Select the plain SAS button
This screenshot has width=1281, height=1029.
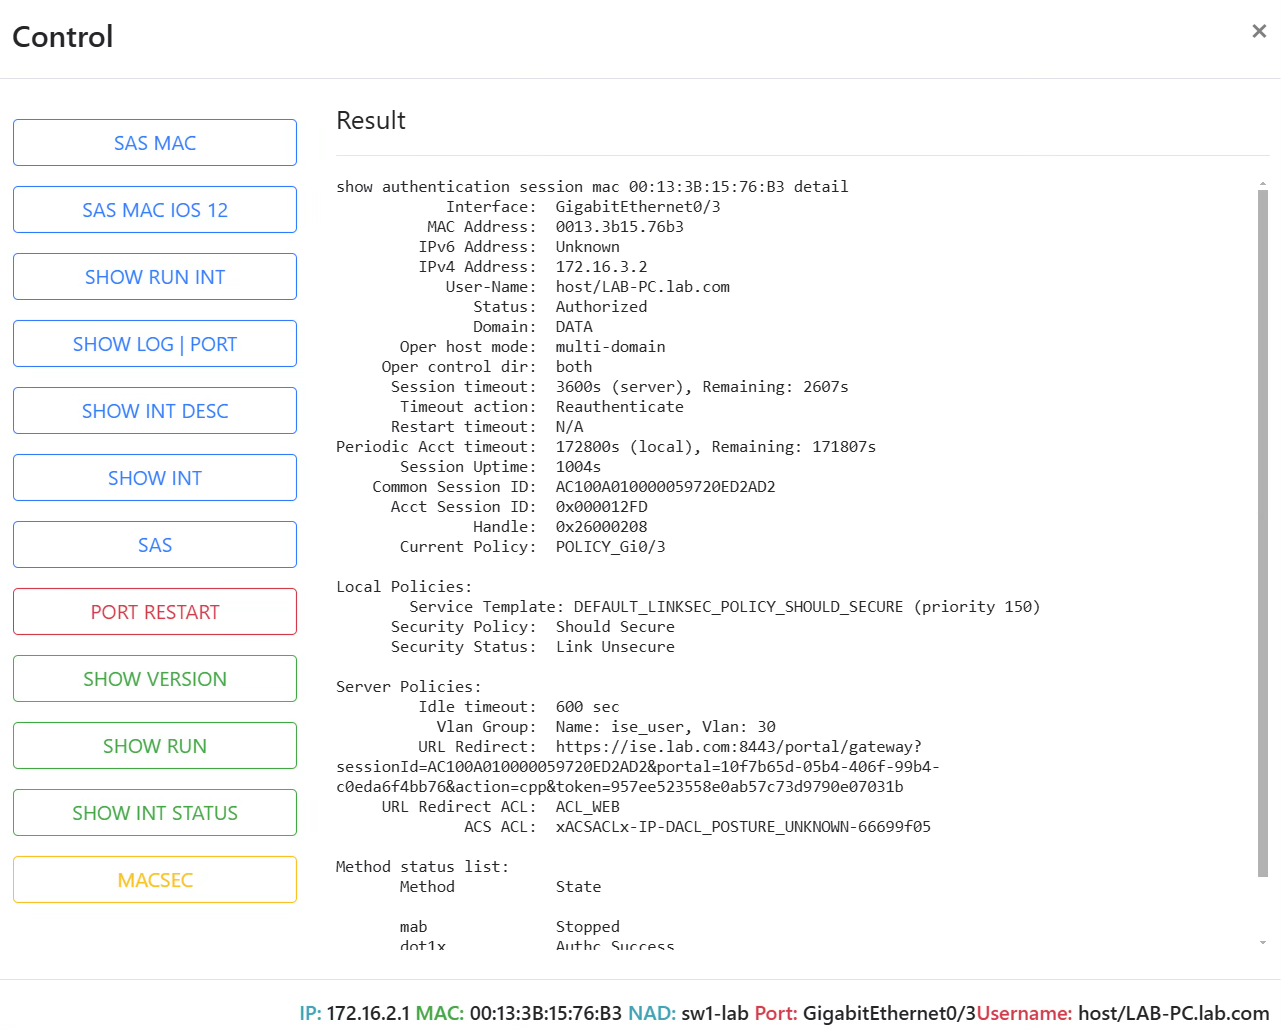click(155, 545)
